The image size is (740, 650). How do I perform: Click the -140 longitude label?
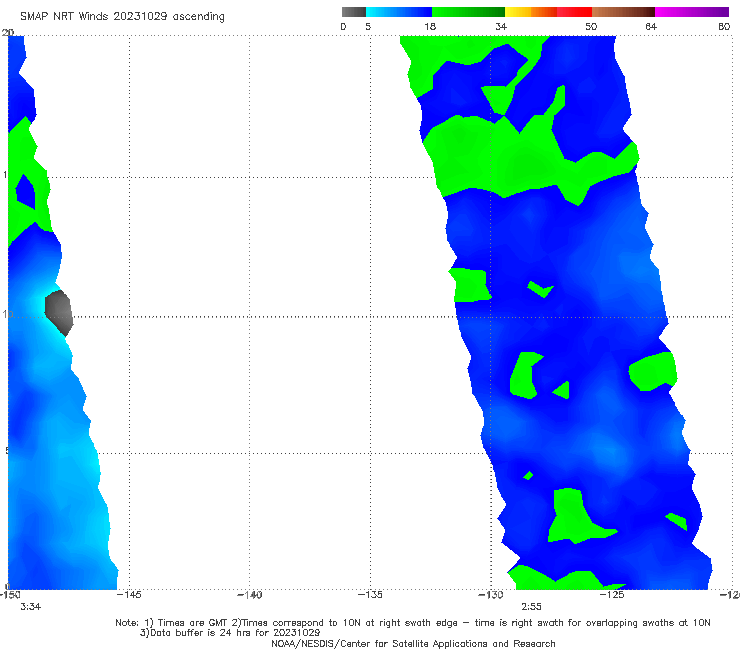(x=249, y=595)
